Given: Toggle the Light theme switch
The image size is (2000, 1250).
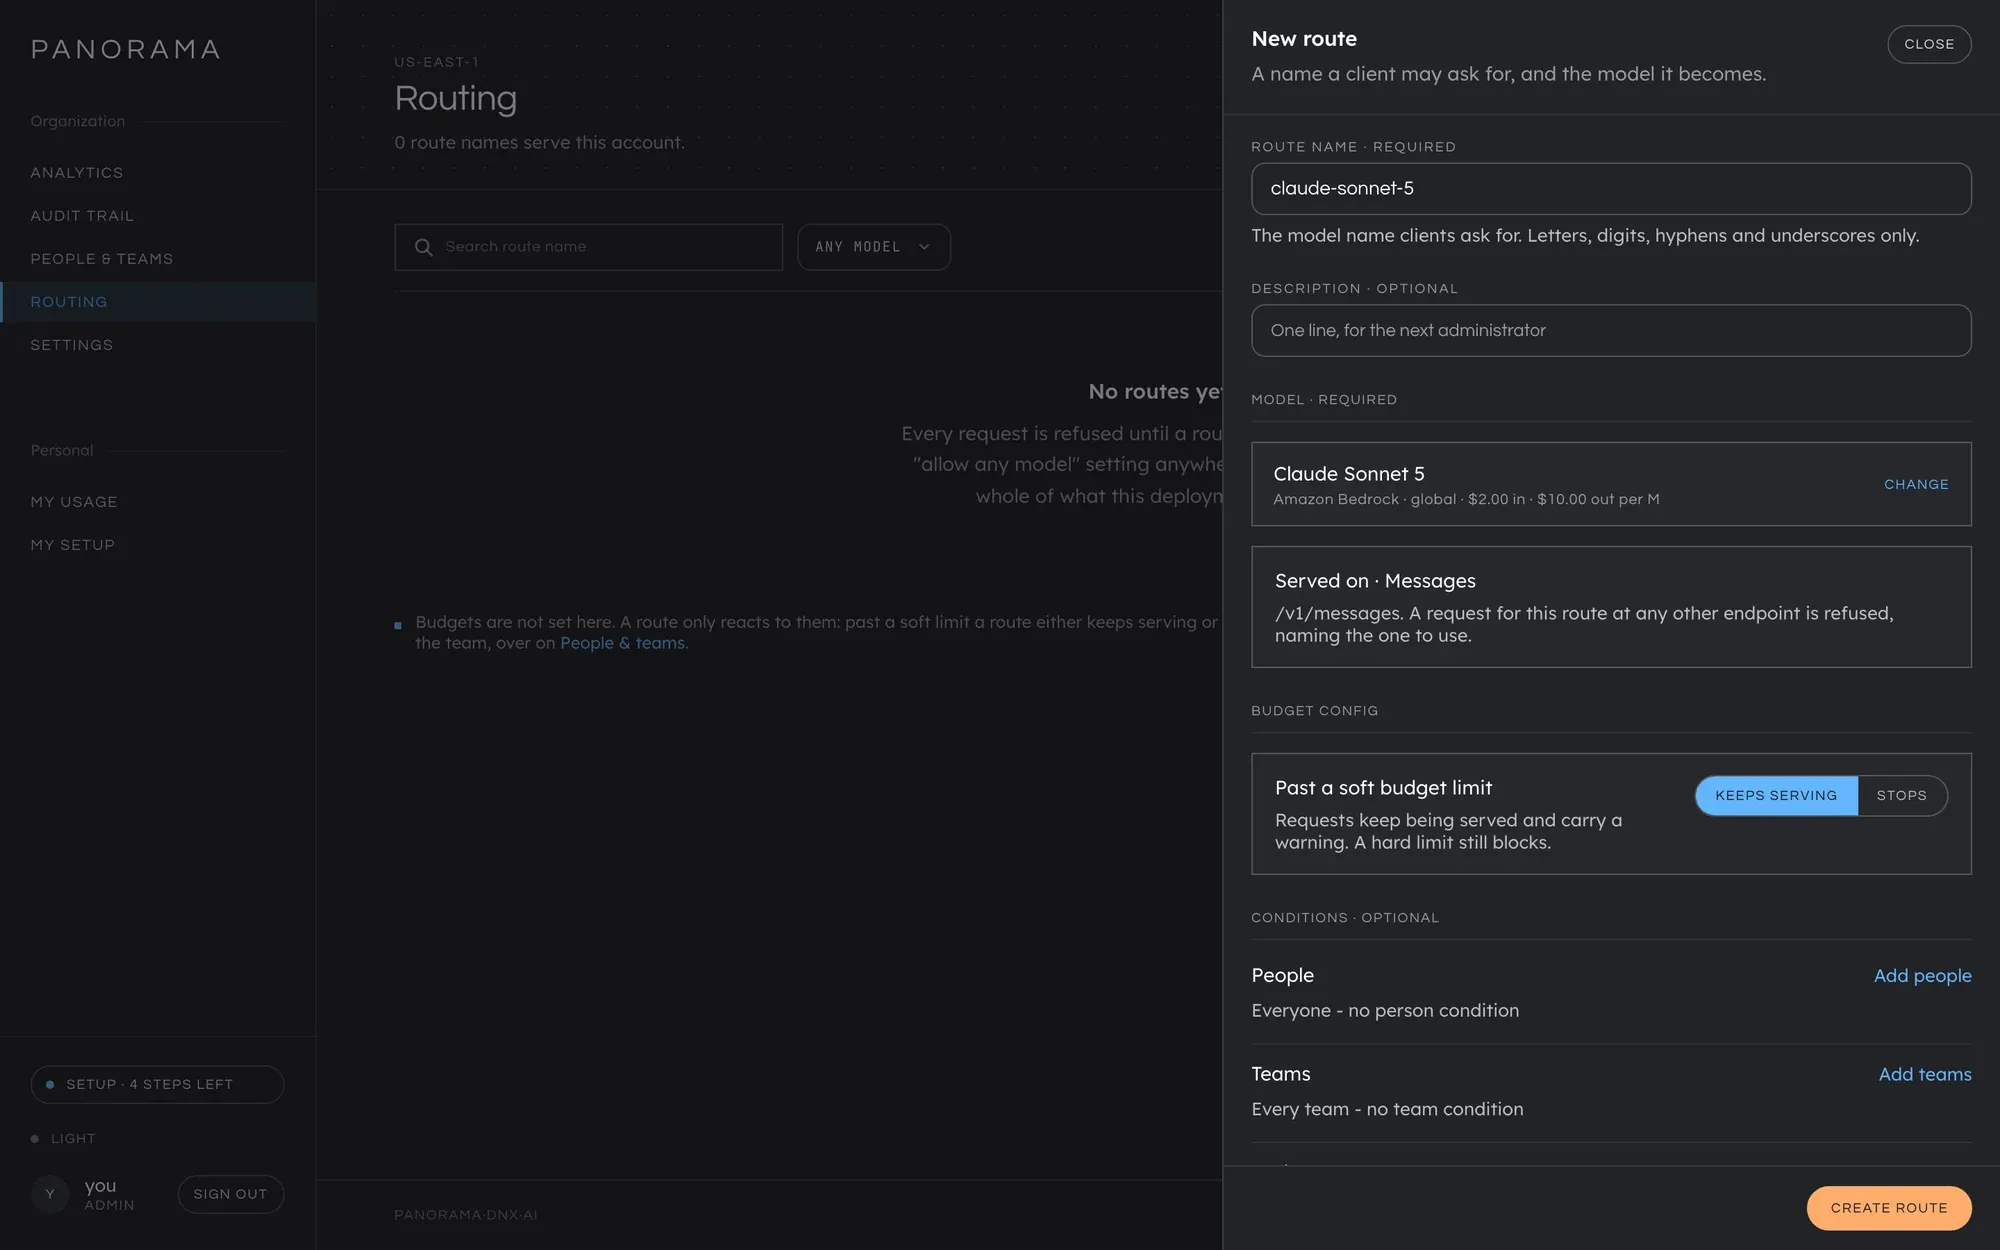Looking at the screenshot, I should tap(64, 1138).
